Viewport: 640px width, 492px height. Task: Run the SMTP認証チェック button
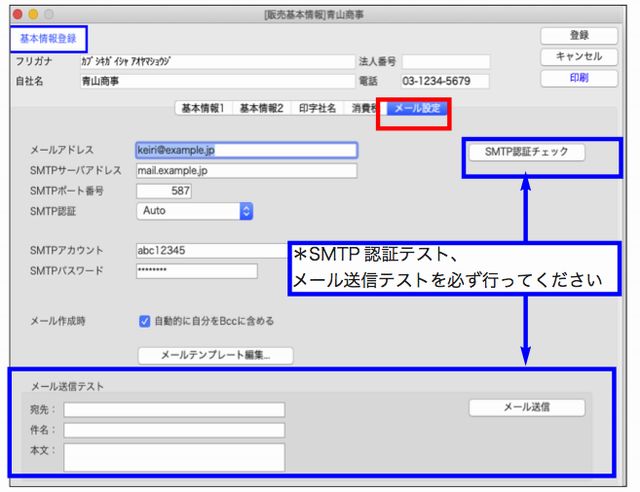[x=526, y=152]
